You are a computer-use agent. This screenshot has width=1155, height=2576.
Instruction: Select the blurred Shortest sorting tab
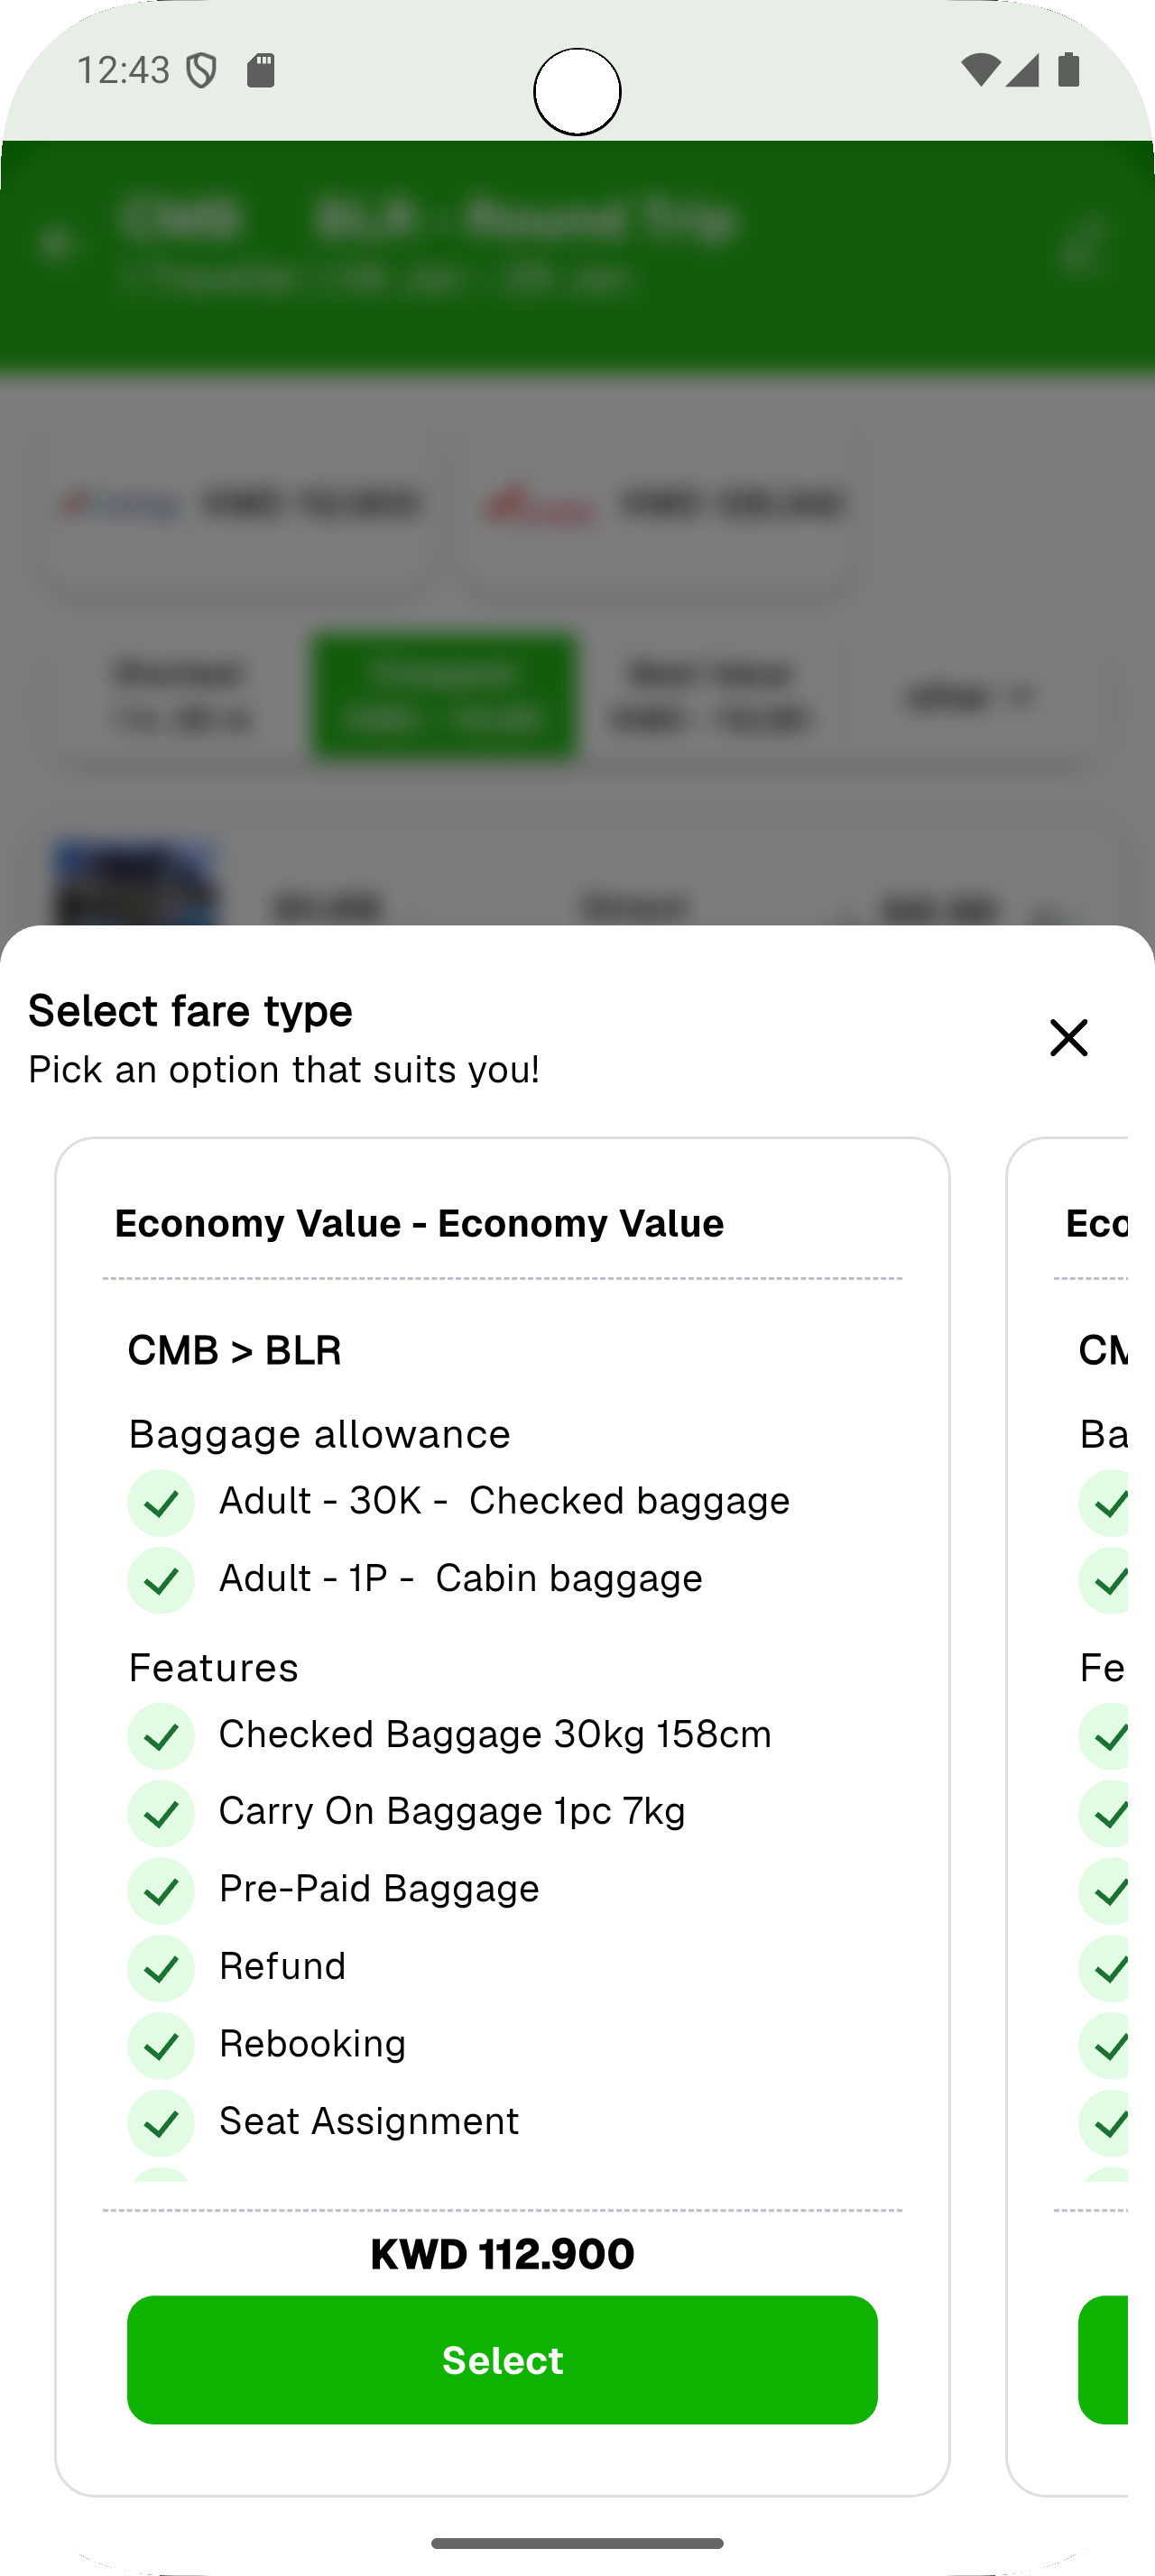pos(180,696)
